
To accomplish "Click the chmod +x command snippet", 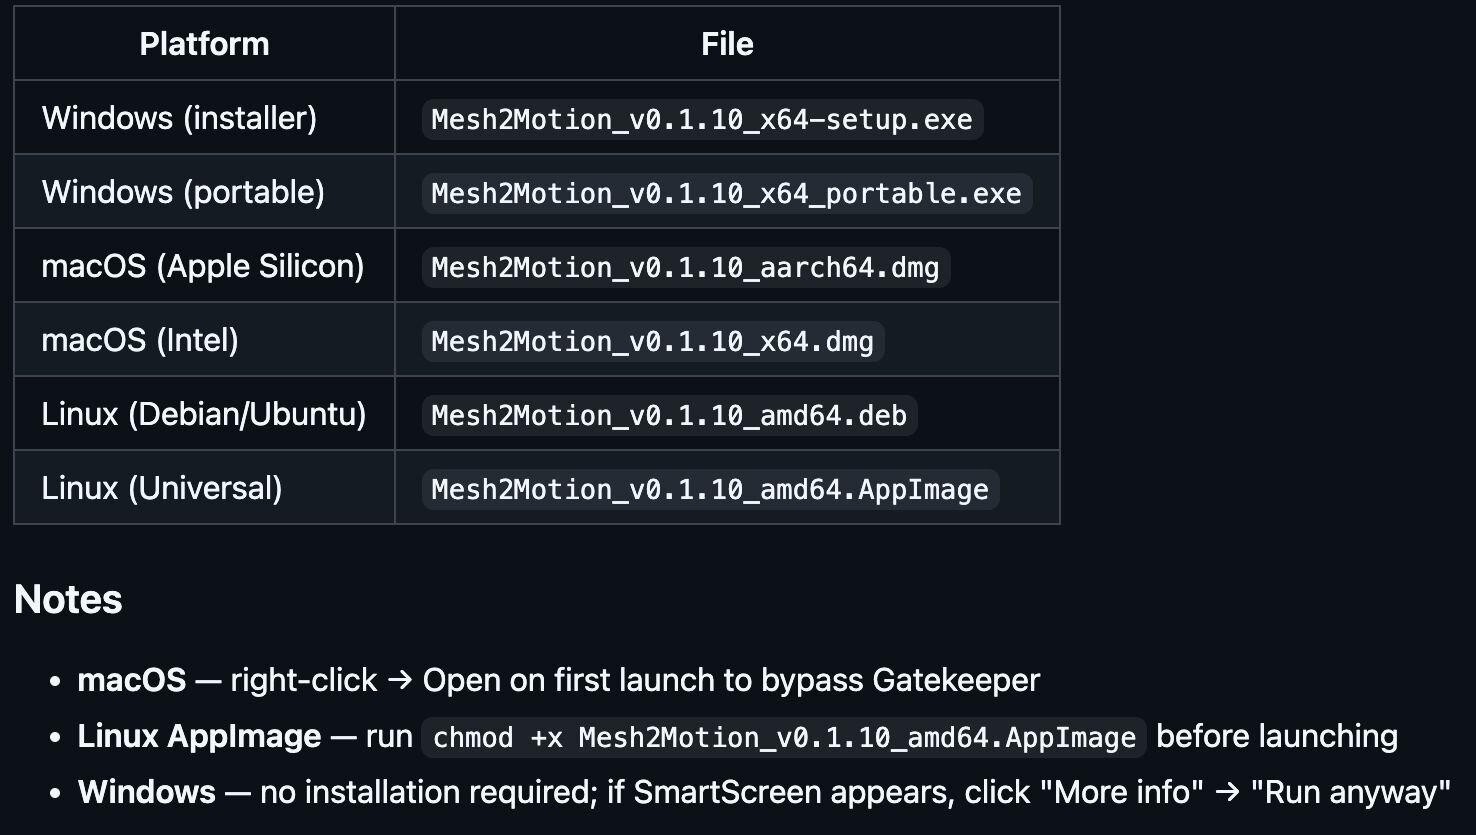I will 784,737.
